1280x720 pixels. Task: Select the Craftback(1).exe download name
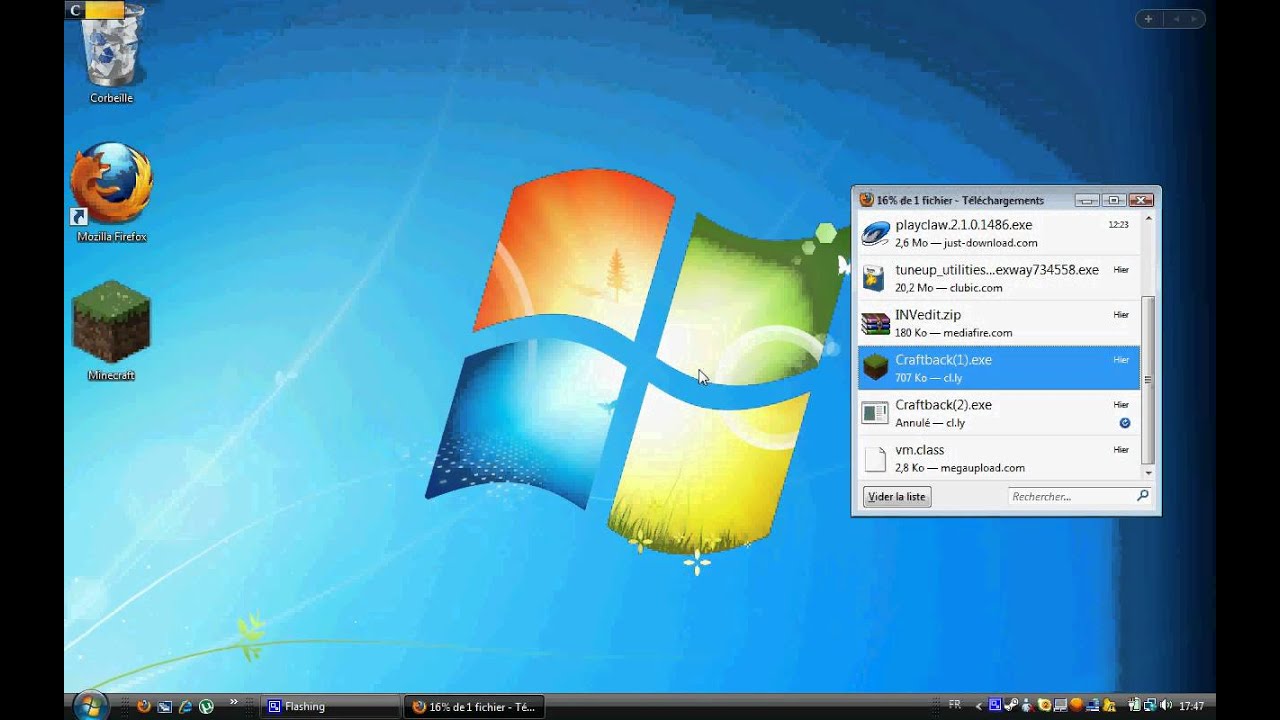pos(944,360)
